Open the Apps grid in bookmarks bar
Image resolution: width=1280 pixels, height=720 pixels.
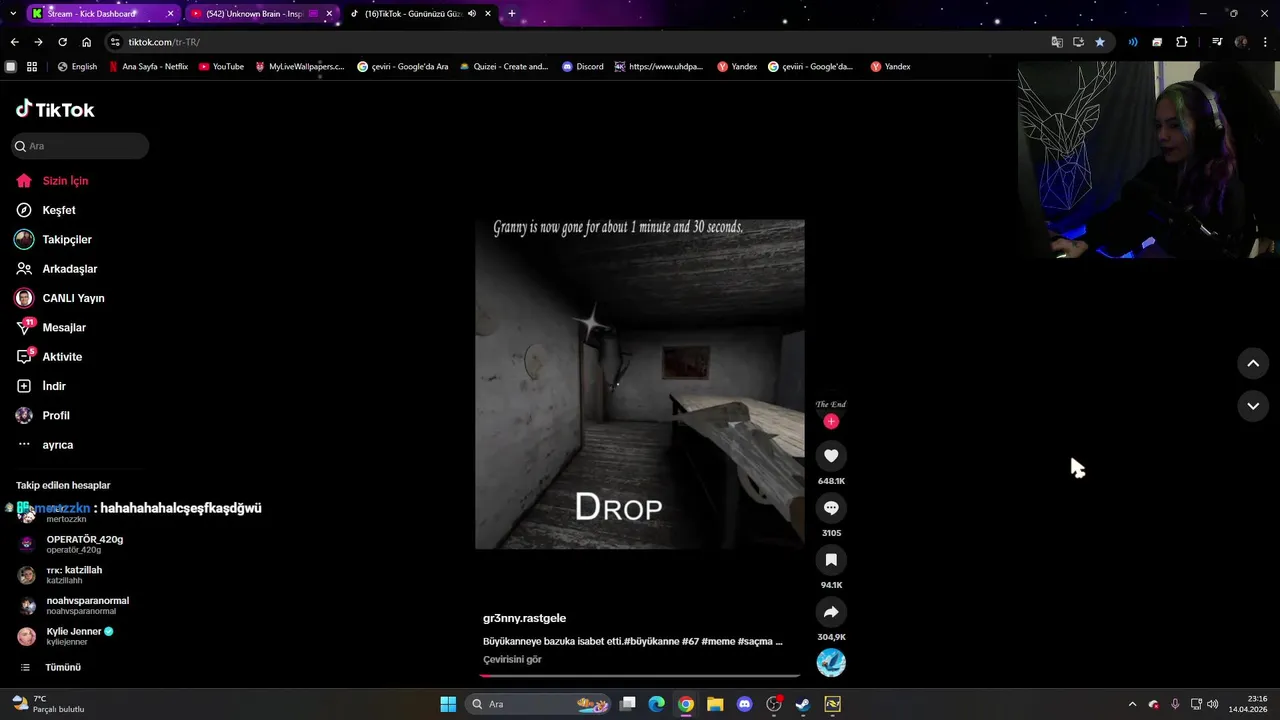[32, 67]
